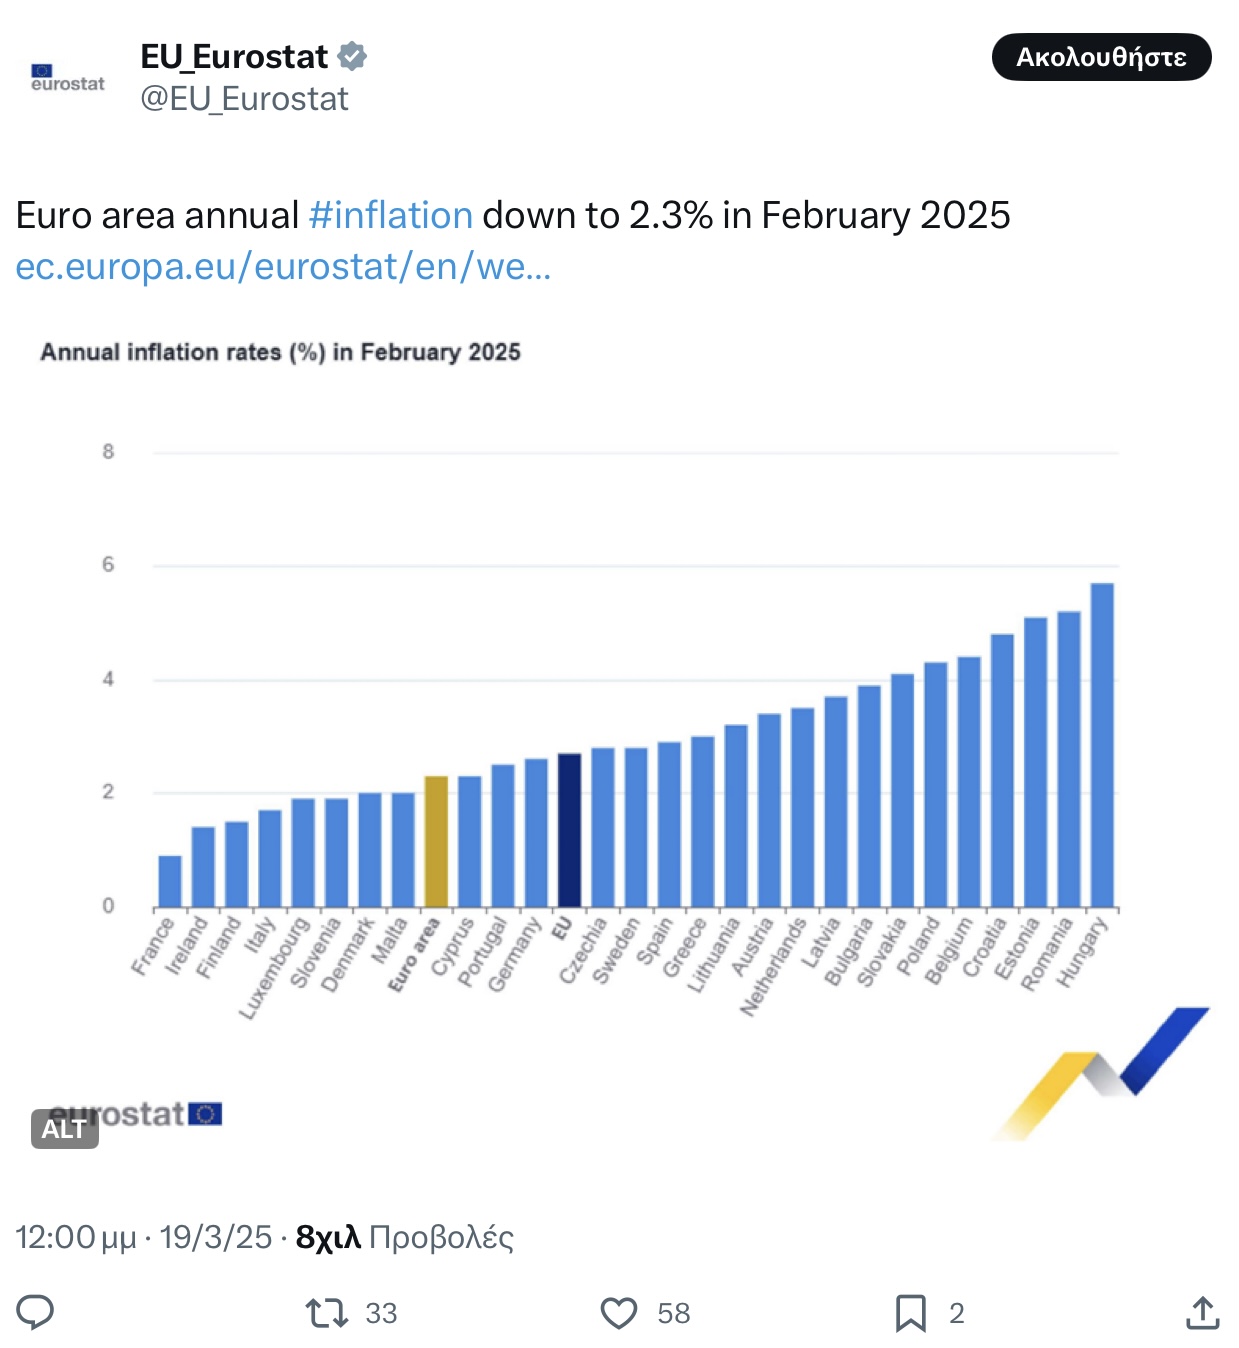Open the share menu via the upload icon

click(x=1202, y=1312)
